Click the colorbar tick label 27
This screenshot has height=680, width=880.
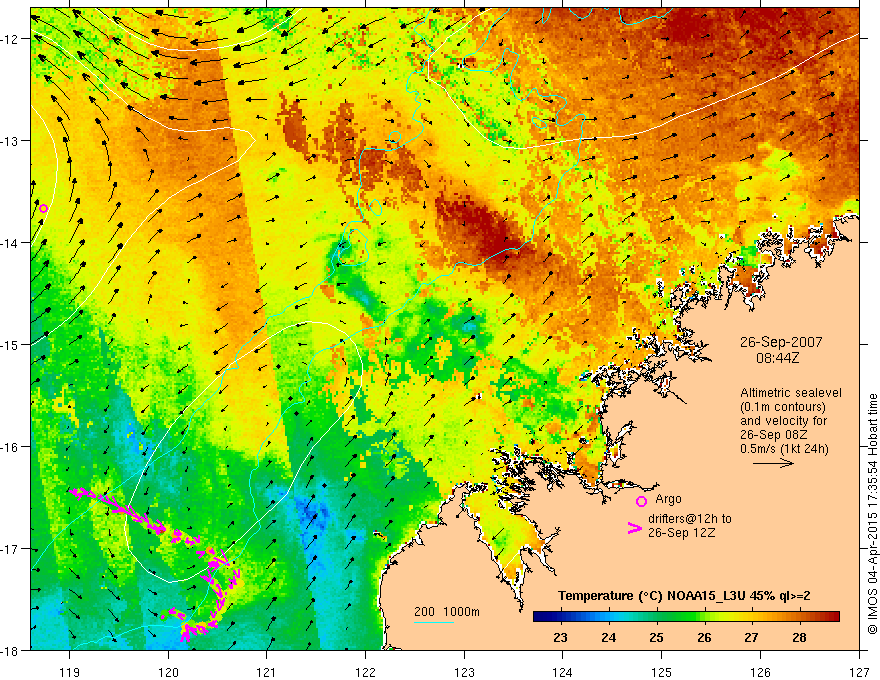pyautogui.click(x=751, y=637)
